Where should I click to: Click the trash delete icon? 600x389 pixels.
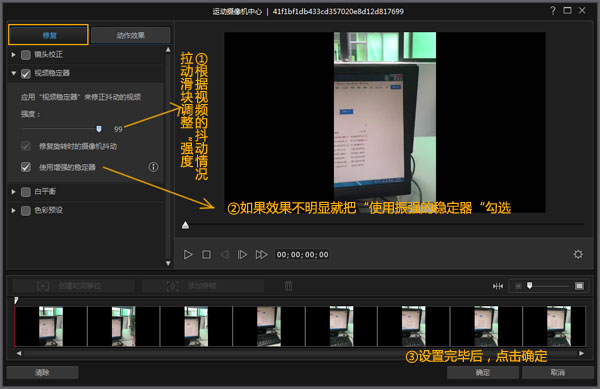289,286
